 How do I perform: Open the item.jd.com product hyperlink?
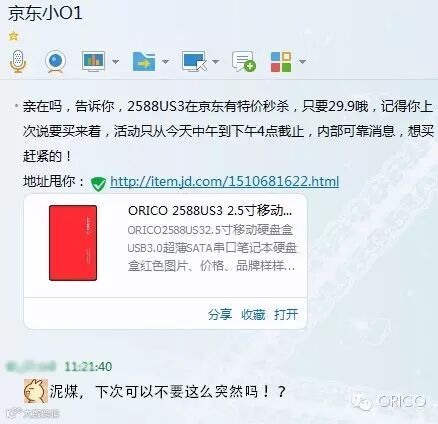[224, 182]
